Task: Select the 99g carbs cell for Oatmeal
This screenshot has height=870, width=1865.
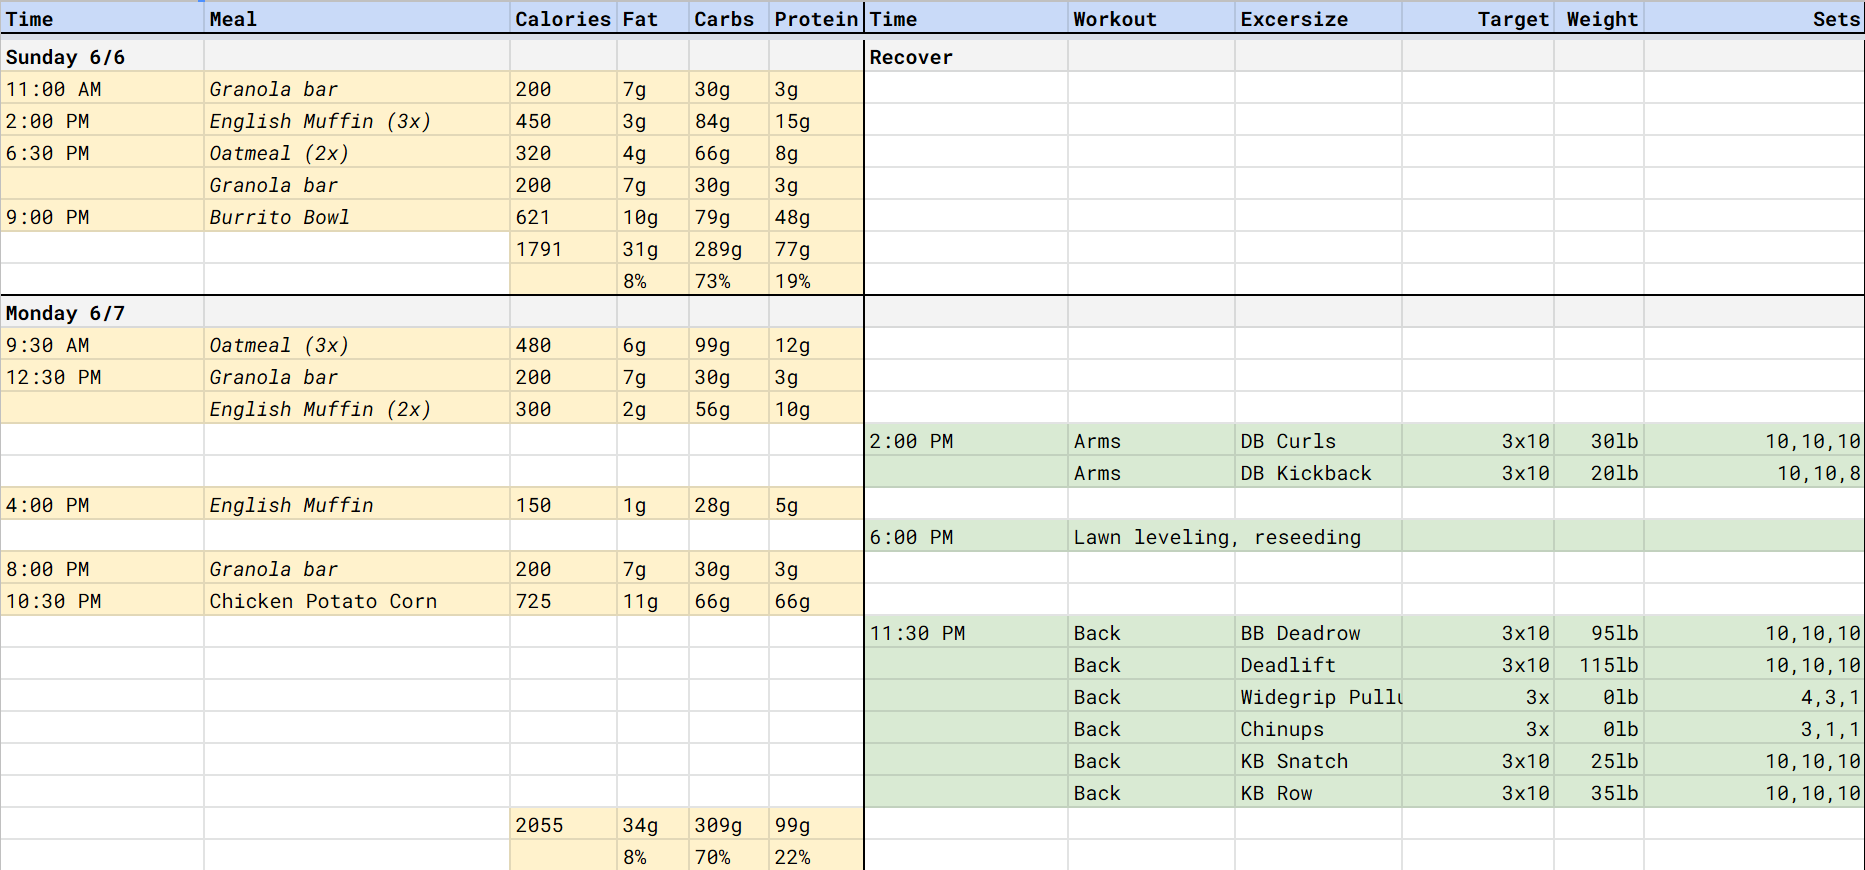Action: (x=729, y=344)
